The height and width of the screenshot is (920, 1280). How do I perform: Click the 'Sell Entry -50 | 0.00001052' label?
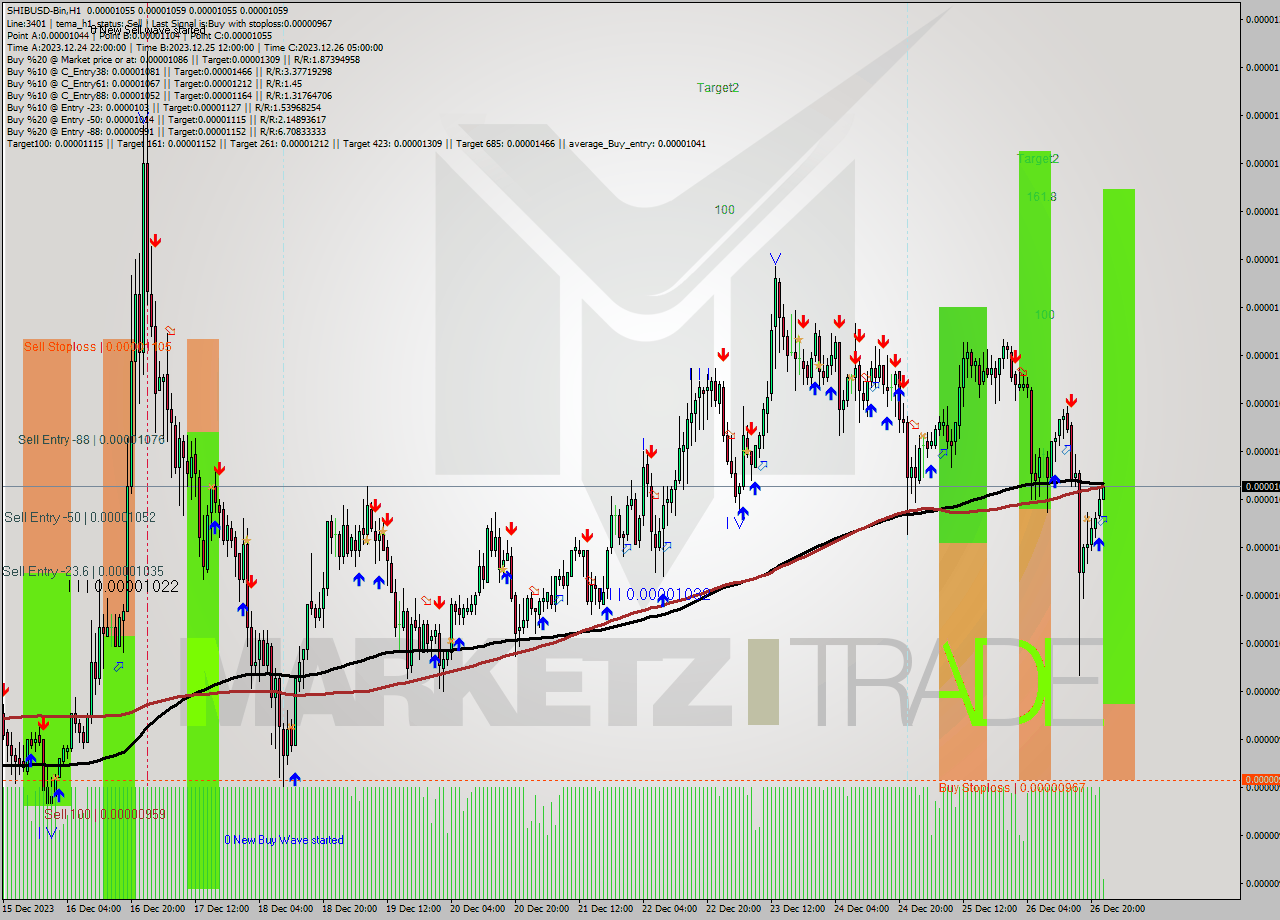[80, 517]
